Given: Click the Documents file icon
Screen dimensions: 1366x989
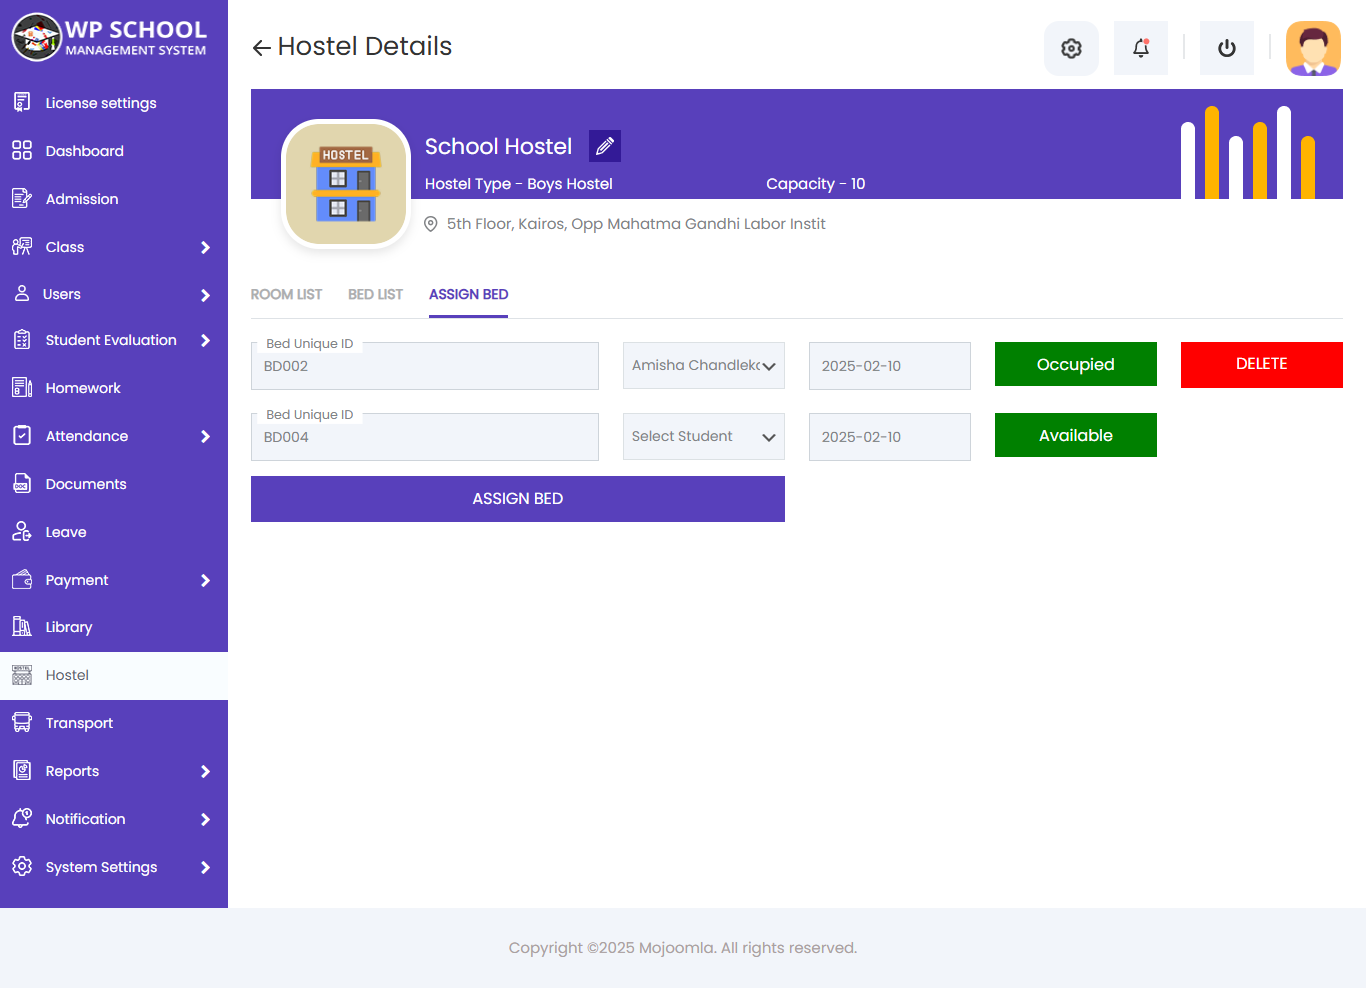Looking at the screenshot, I should pyautogui.click(x=22, y=483).
